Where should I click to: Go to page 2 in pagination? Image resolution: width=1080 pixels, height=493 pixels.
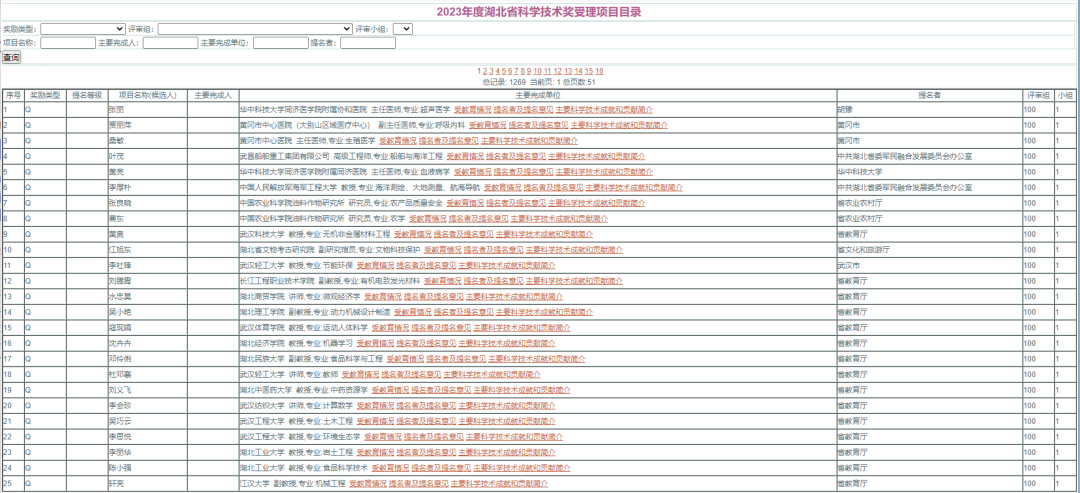[x=485, y=71]
